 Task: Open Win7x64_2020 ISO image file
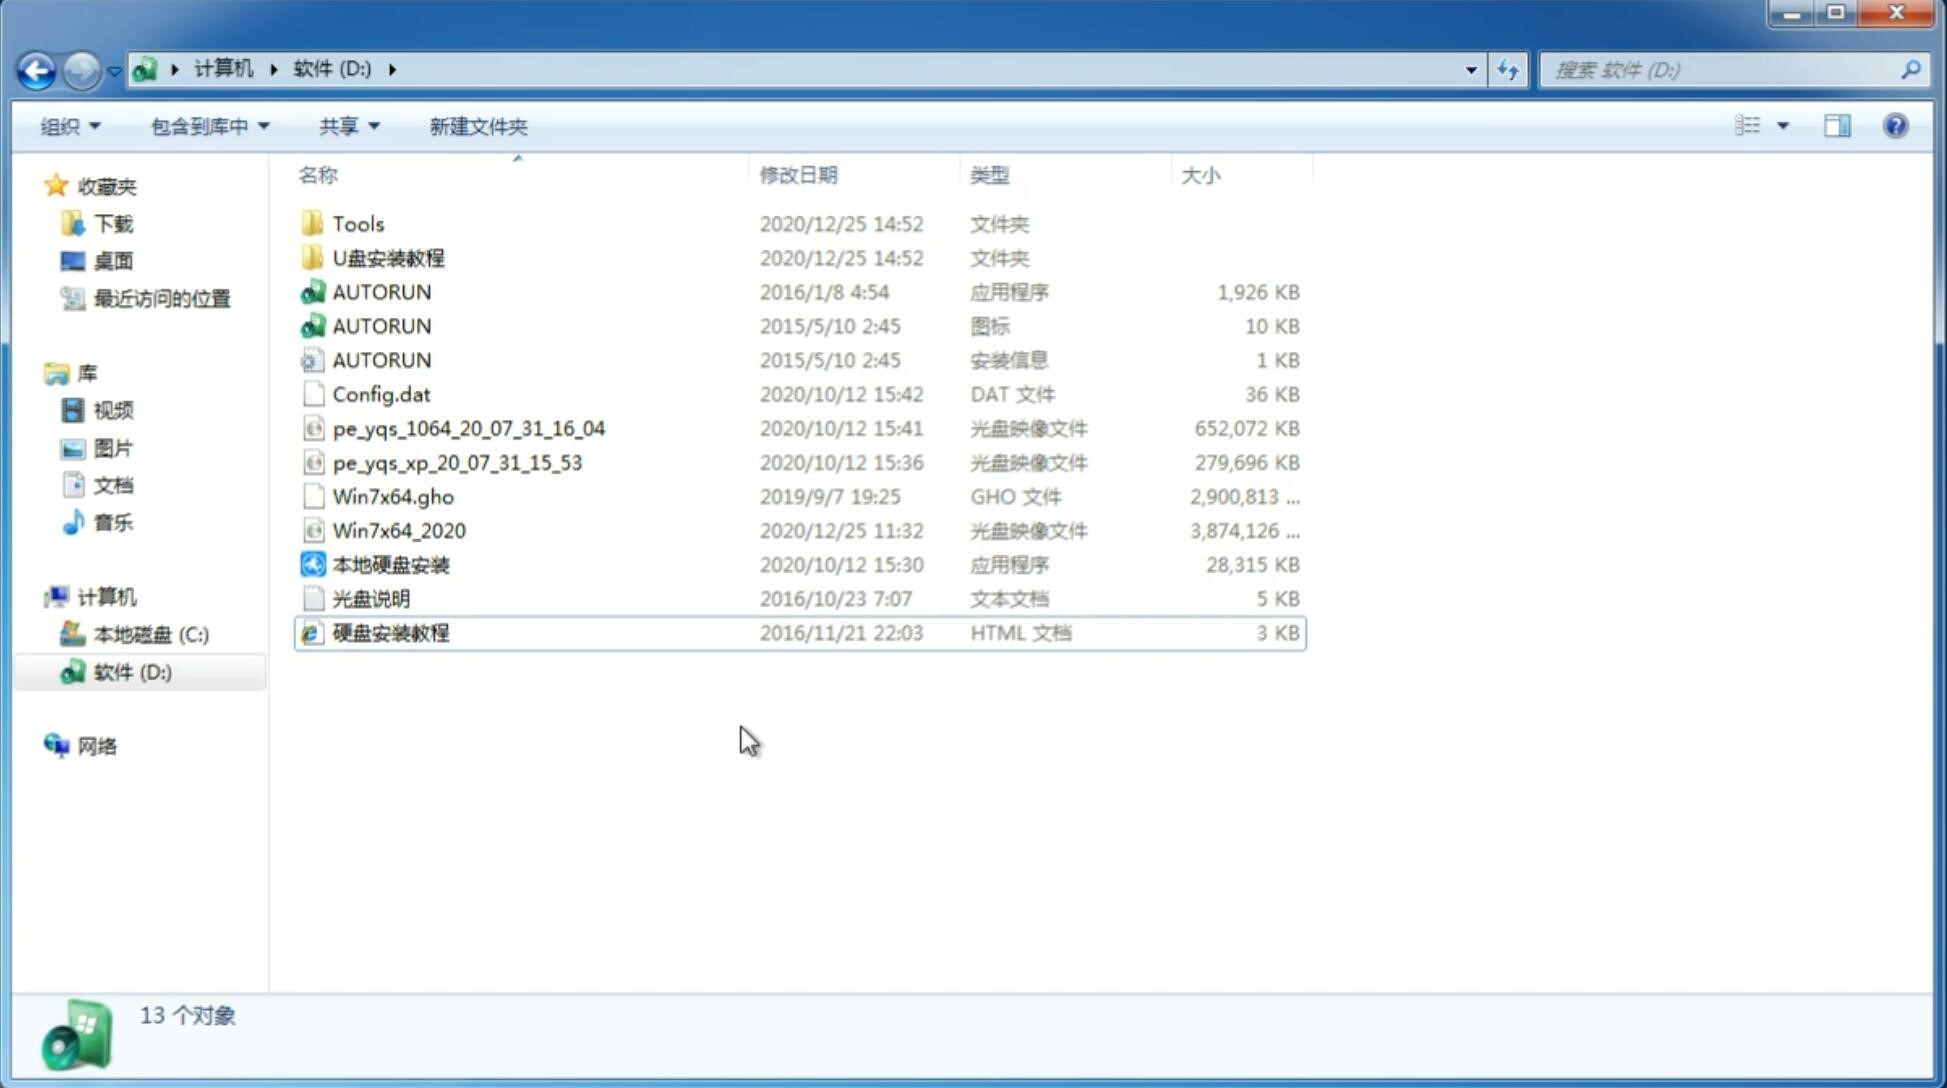(x=398, y=531)
